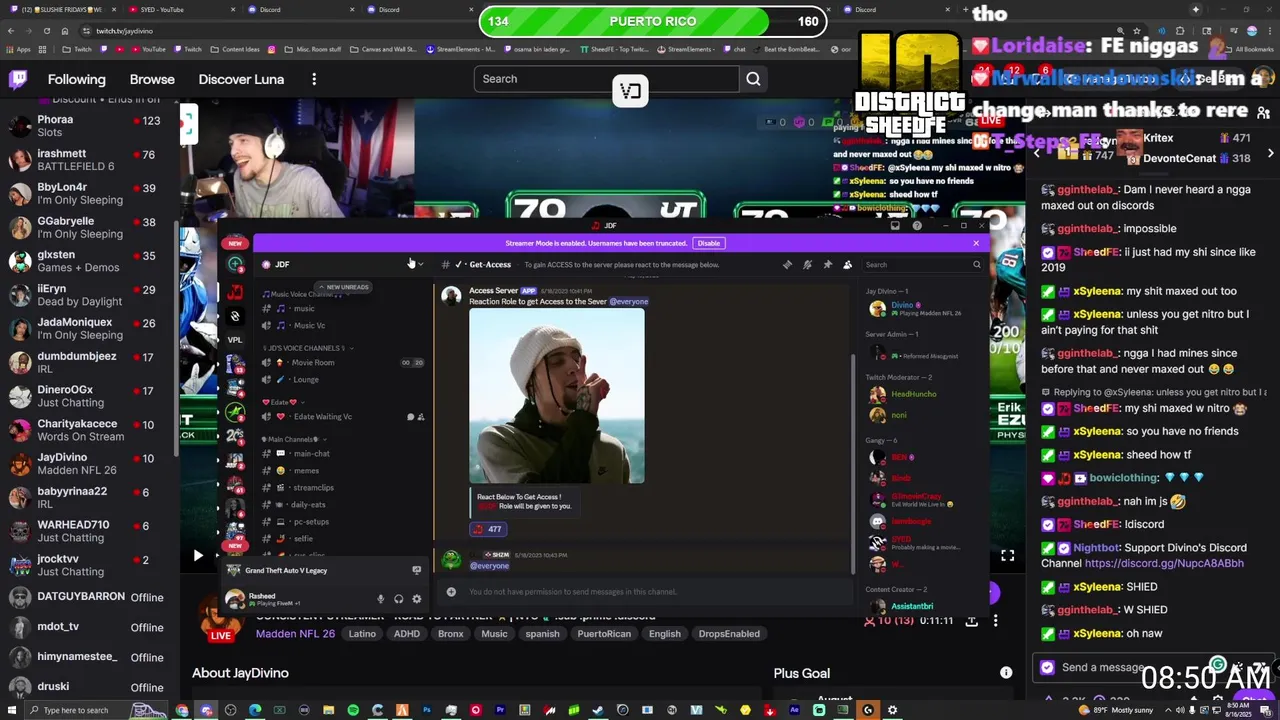
Task: Open the main-chat Discord channel
Action: click(x=311, y=454)
